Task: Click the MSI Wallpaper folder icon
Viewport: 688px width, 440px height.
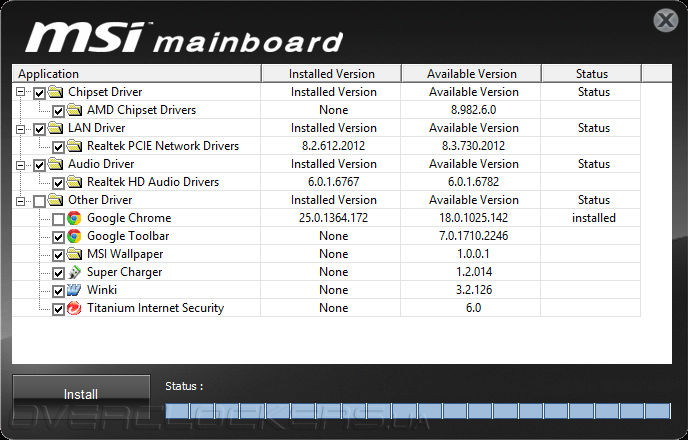Action: [x=74, y=254]
